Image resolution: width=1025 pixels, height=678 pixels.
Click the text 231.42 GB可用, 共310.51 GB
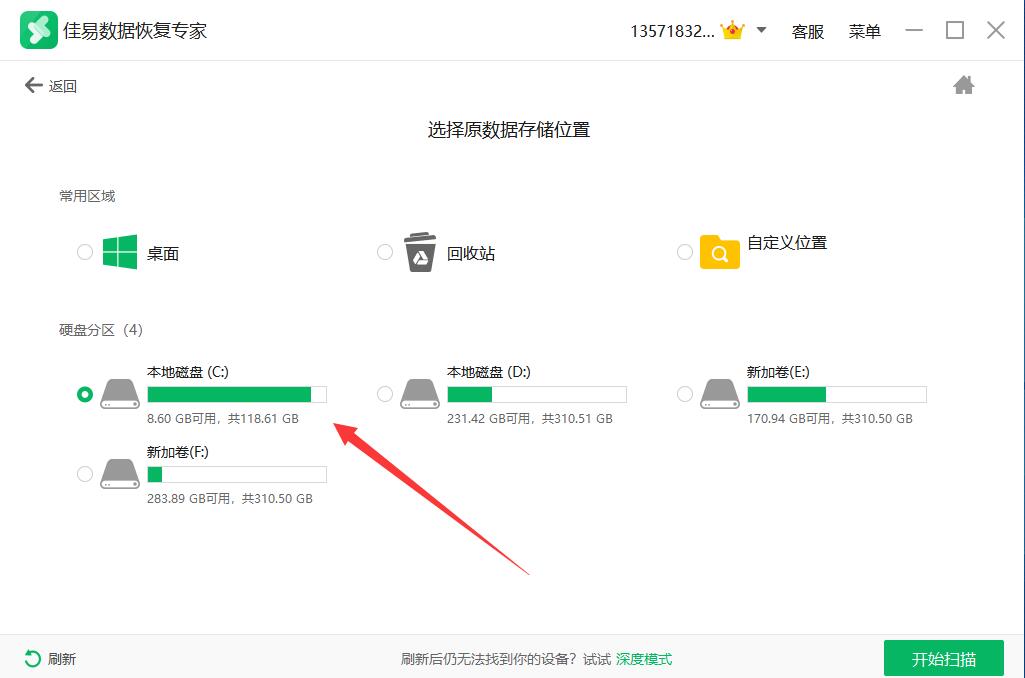coord(529,418)
